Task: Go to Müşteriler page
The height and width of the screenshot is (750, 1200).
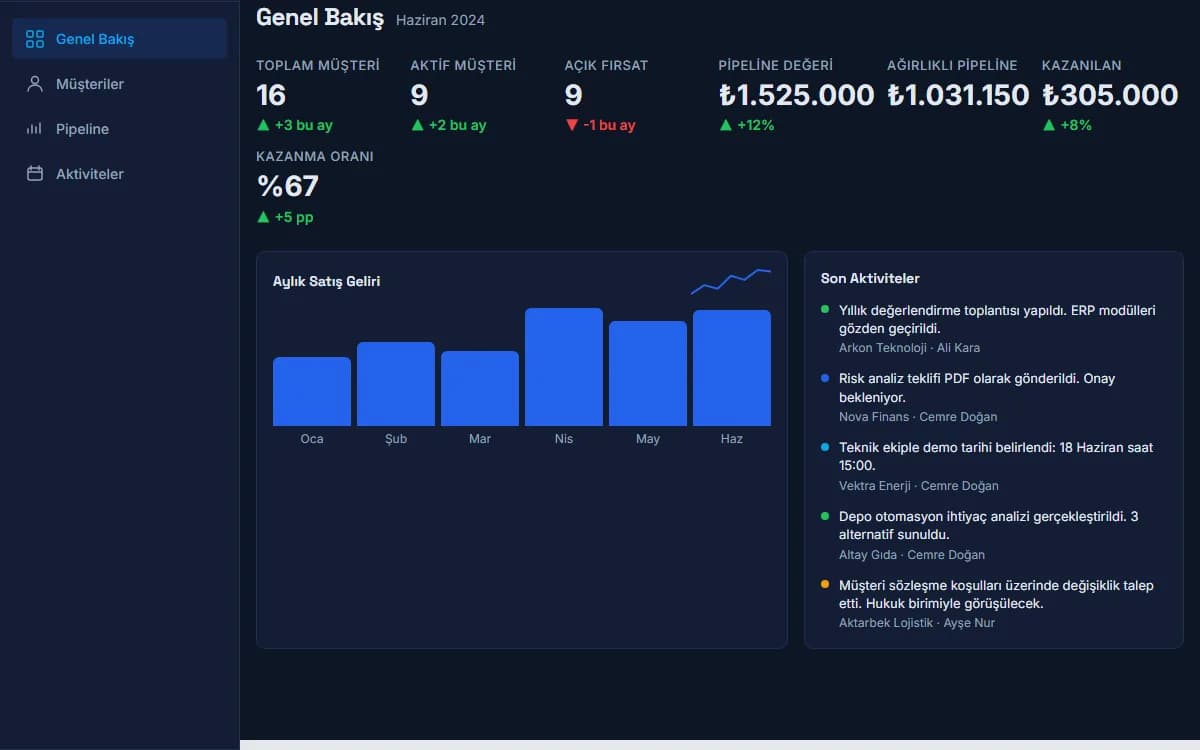Action: (120, 84)
